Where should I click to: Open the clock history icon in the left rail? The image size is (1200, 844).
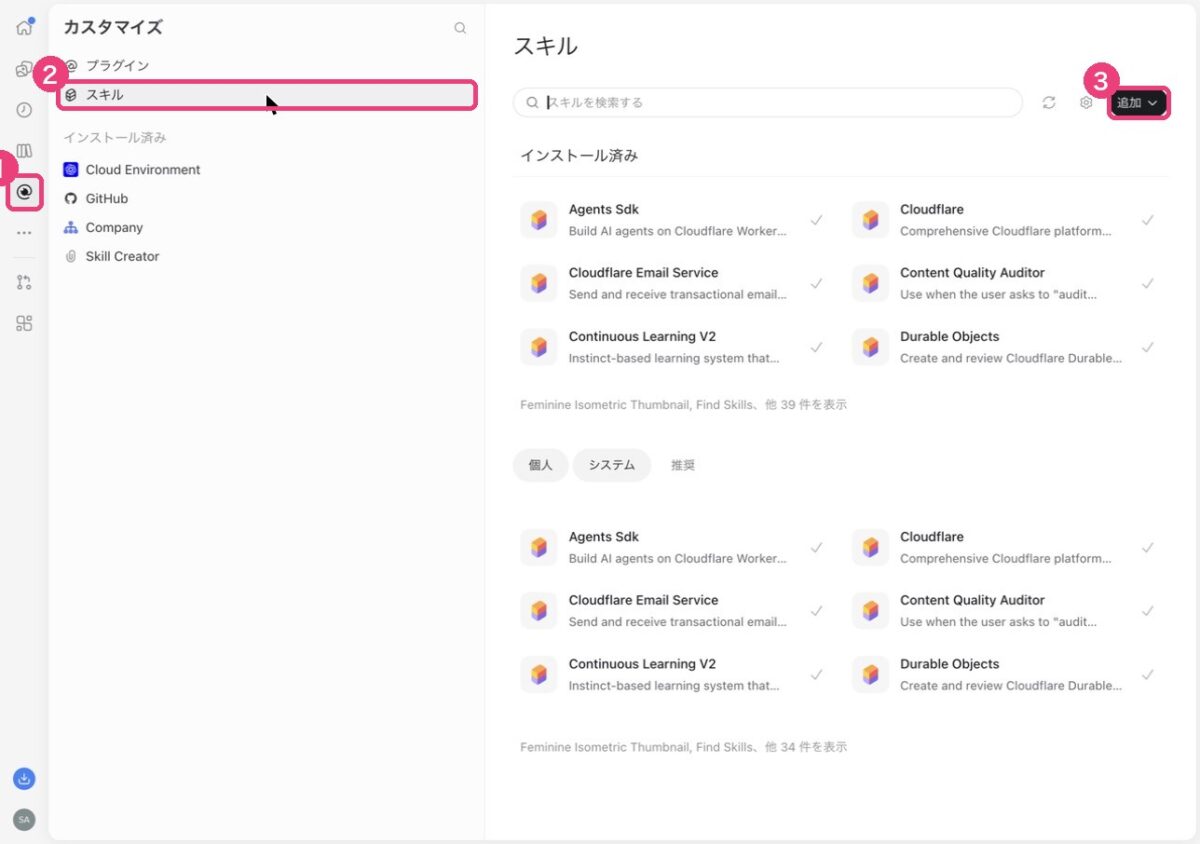coord(24,110)
